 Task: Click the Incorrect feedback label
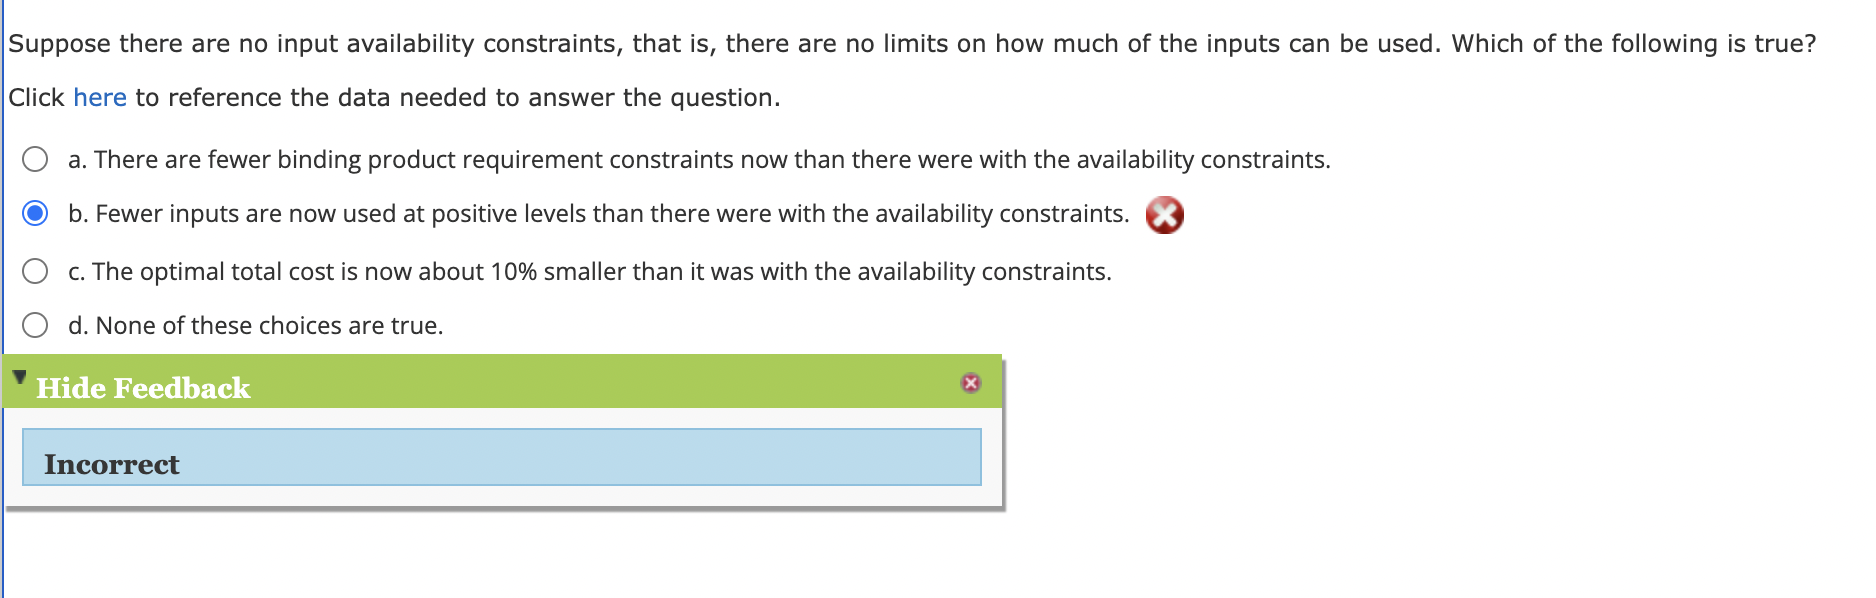pos(112,463)
